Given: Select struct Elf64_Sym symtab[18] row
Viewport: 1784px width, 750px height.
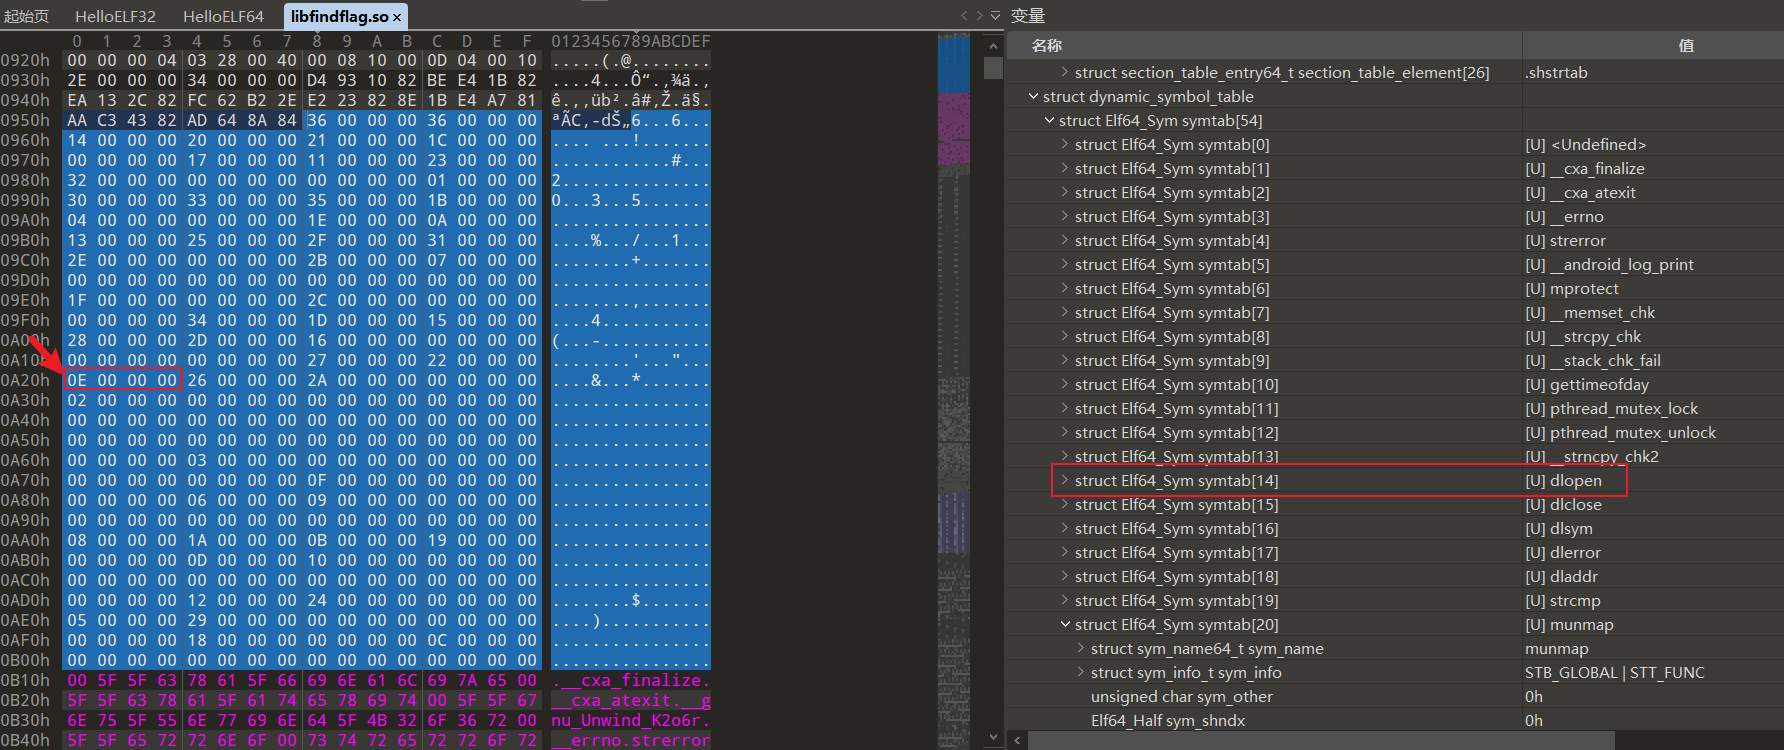Looking at the screenshot, I should click(x=1395, y=576).
